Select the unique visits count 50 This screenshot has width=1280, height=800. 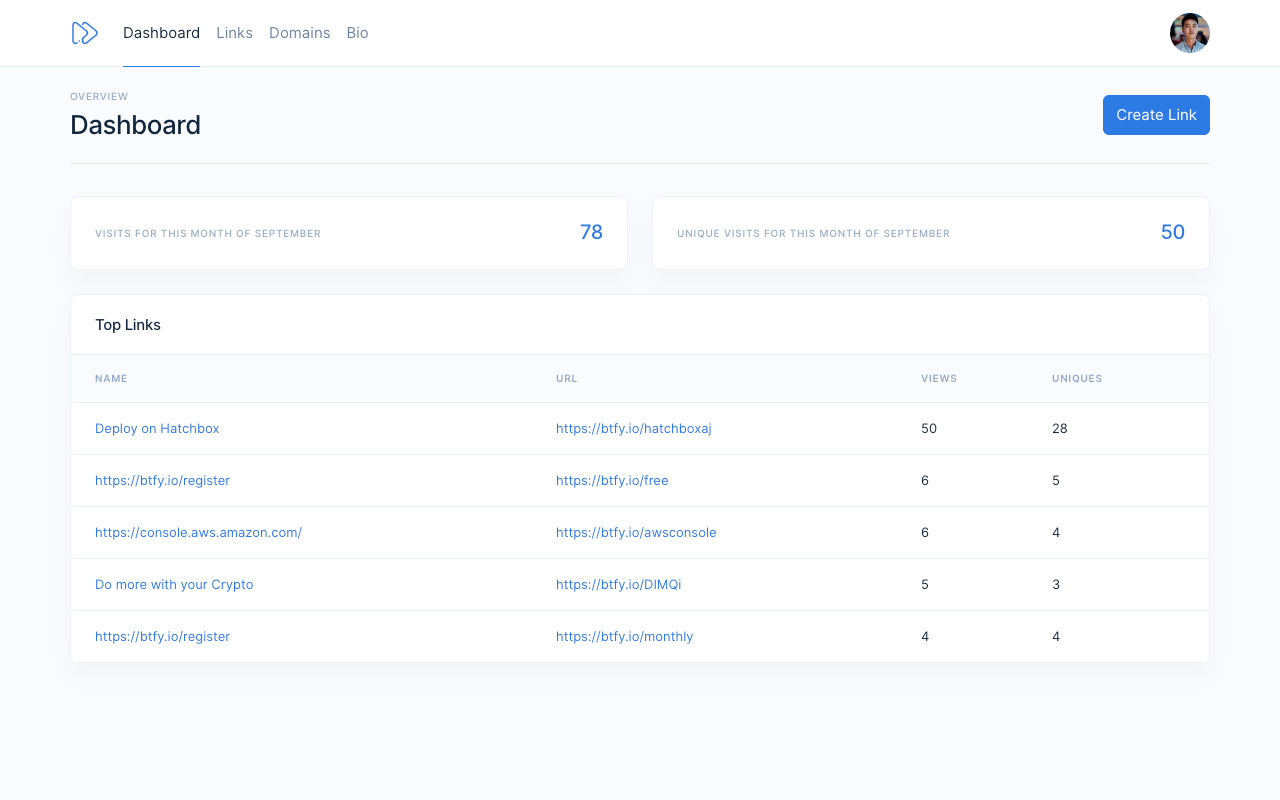point(1172,232)
